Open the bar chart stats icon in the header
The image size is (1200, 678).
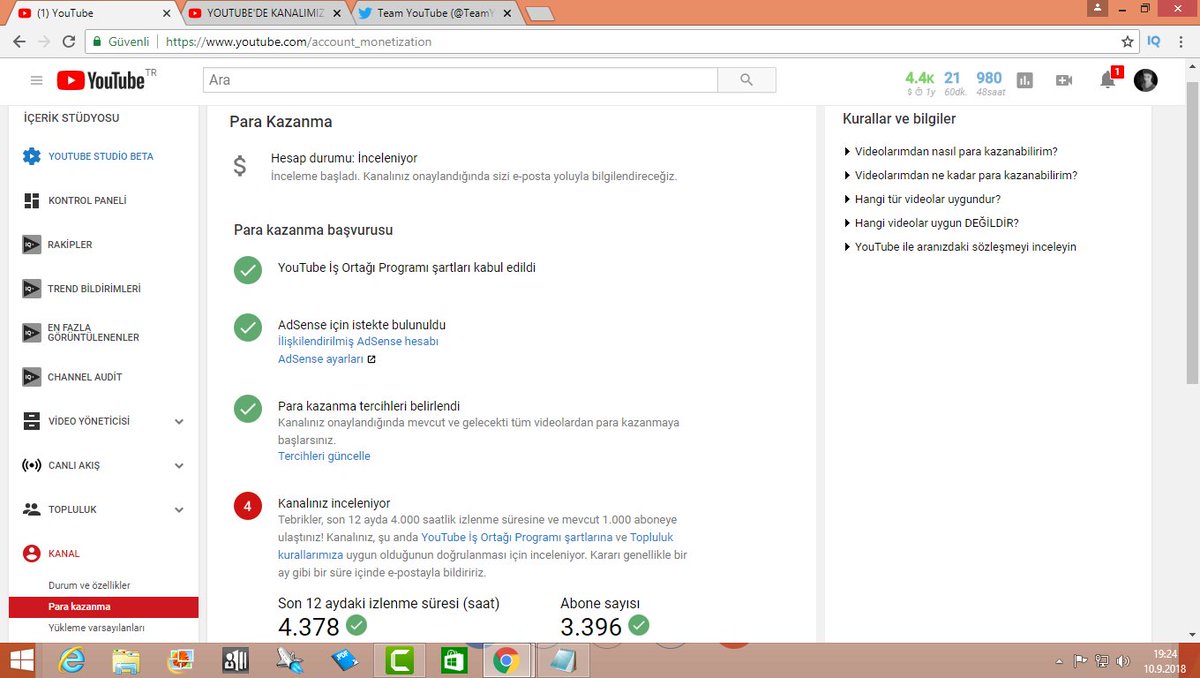pyautogui.click(x=1024, y=80)
